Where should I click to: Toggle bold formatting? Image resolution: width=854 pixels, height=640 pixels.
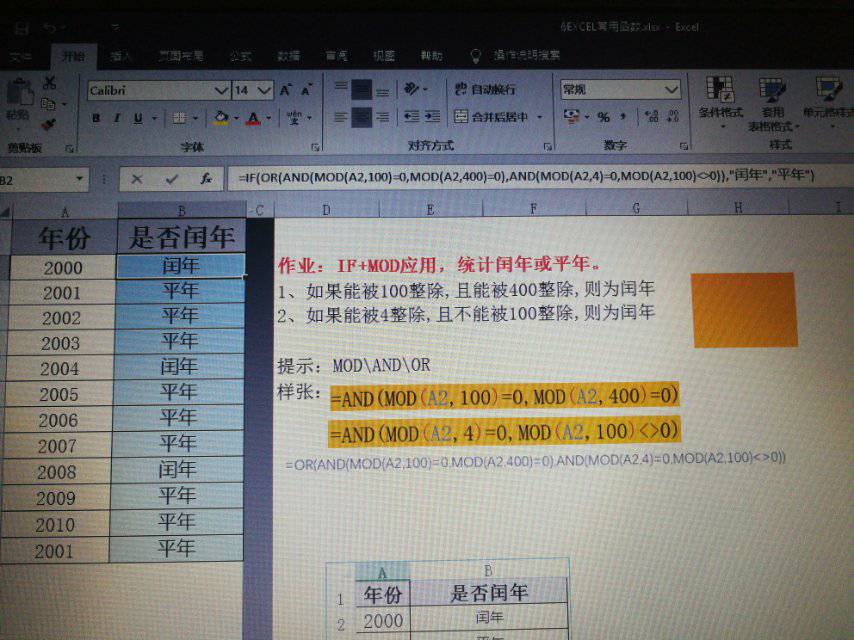coord(96,118)
